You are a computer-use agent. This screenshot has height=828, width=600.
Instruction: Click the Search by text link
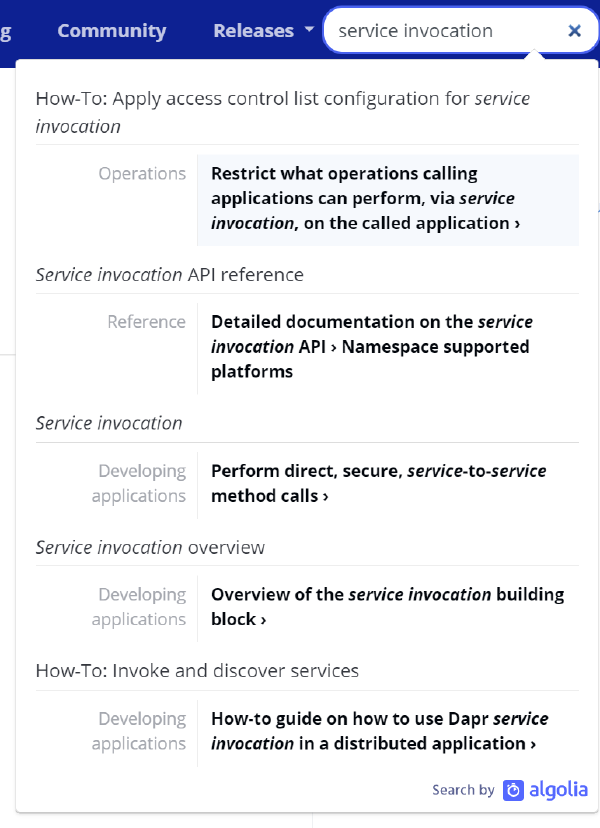tap(463, 790)
